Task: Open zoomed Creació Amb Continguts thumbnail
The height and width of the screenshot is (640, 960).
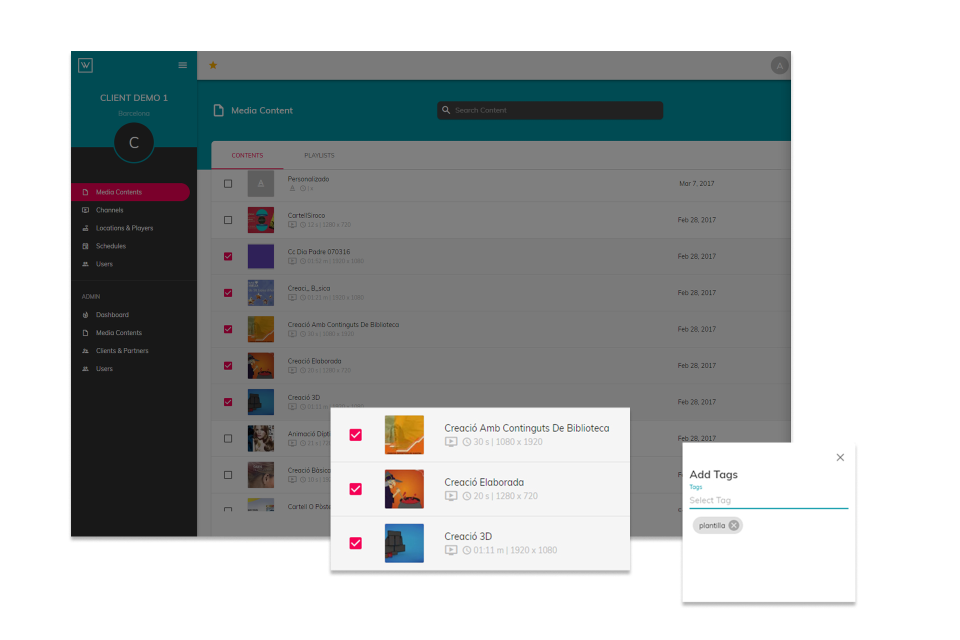Action: pos(404,435)
